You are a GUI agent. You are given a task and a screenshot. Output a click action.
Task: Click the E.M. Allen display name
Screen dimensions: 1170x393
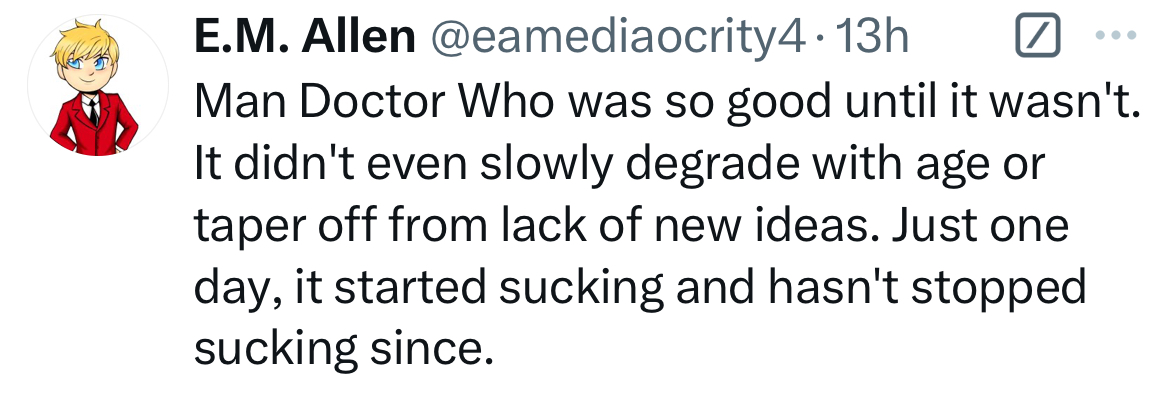click(304, 36)
